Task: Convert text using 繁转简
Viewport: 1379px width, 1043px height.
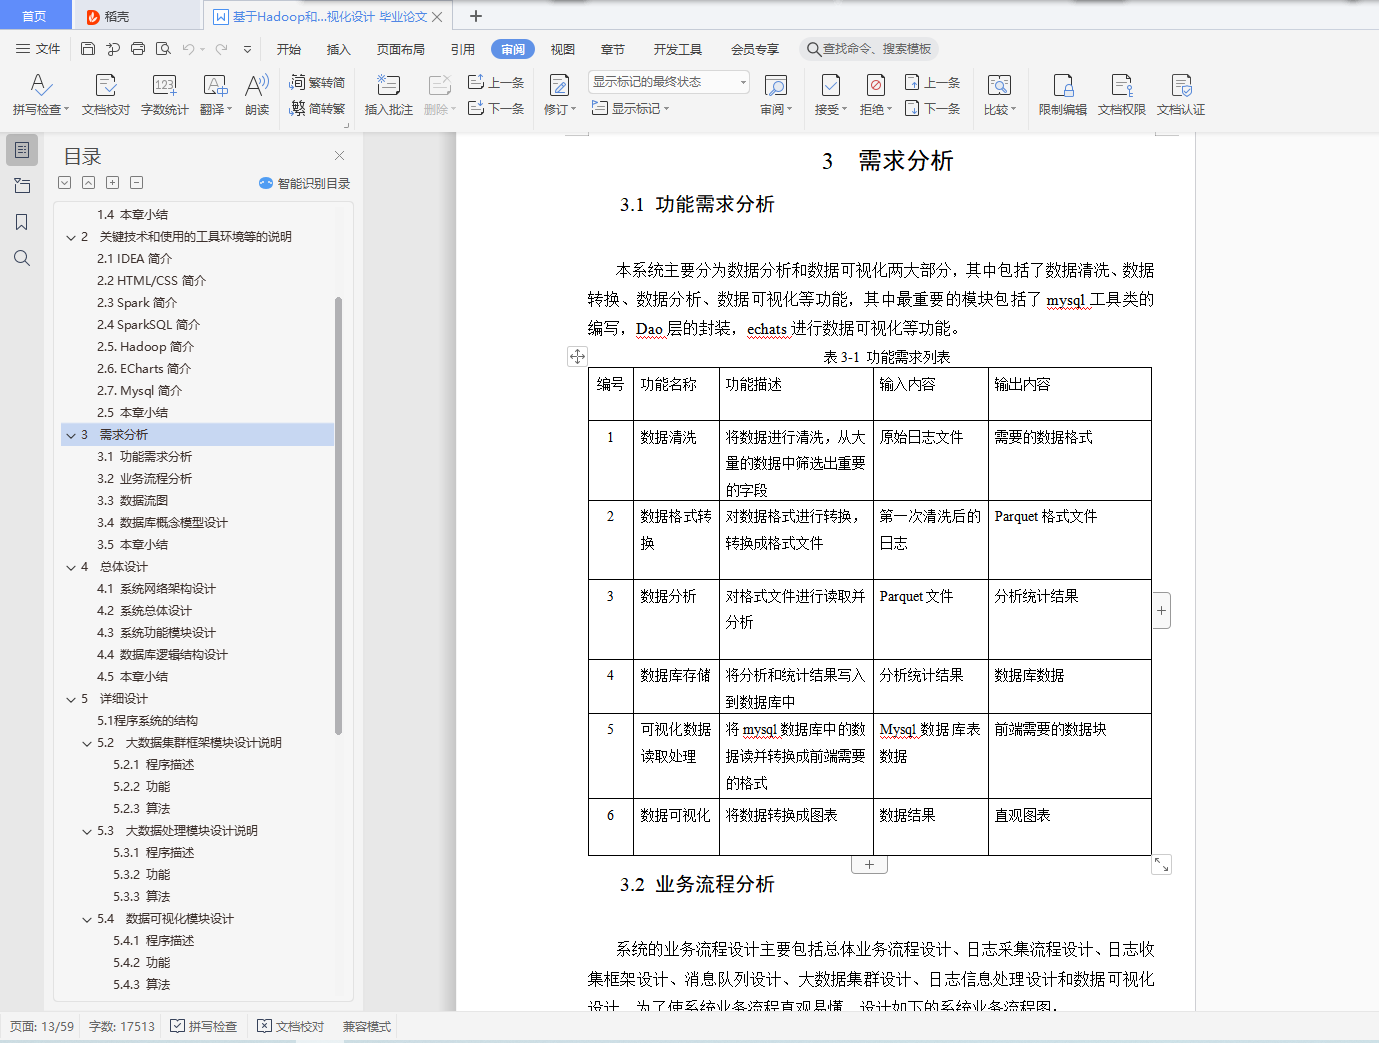Action: [x=317, y=82]
